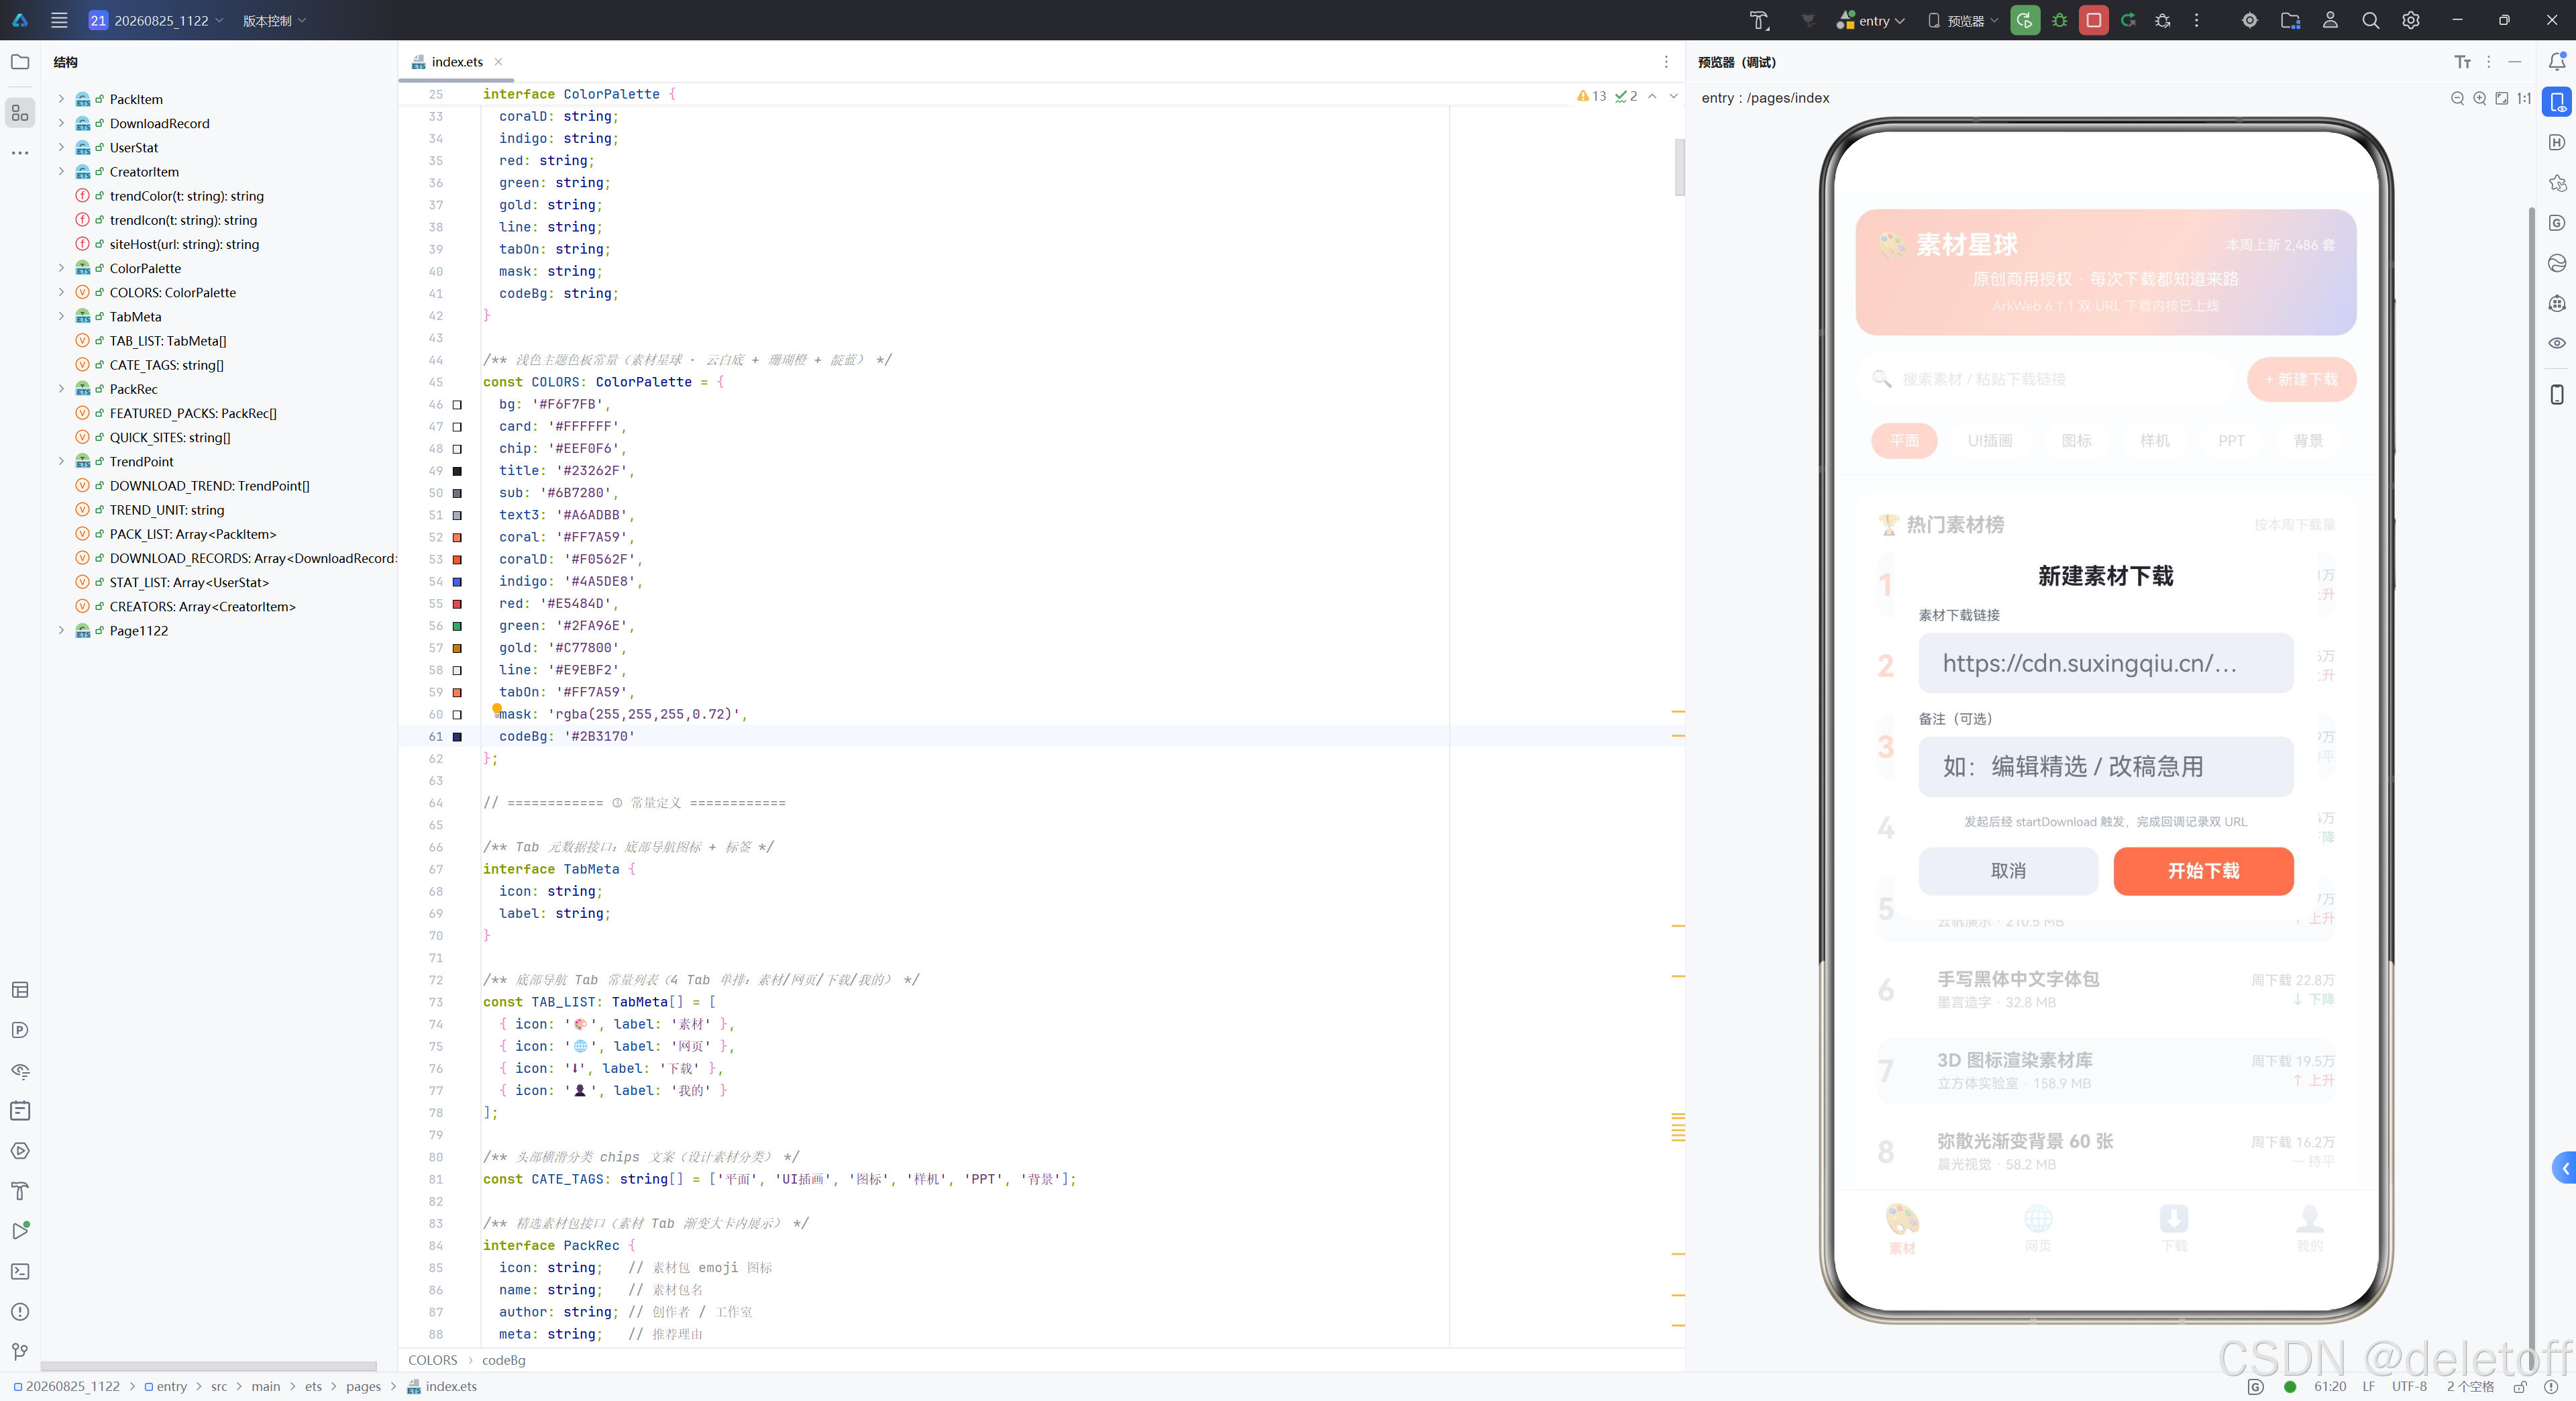Expand COLORS: ColorPalette in the structure tree

coord(61,292)
